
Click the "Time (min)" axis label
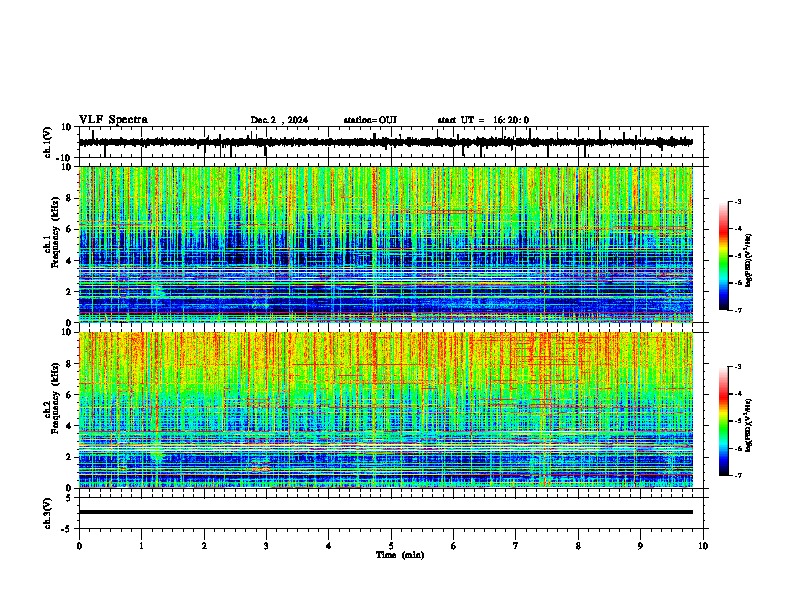pos(400,555)
